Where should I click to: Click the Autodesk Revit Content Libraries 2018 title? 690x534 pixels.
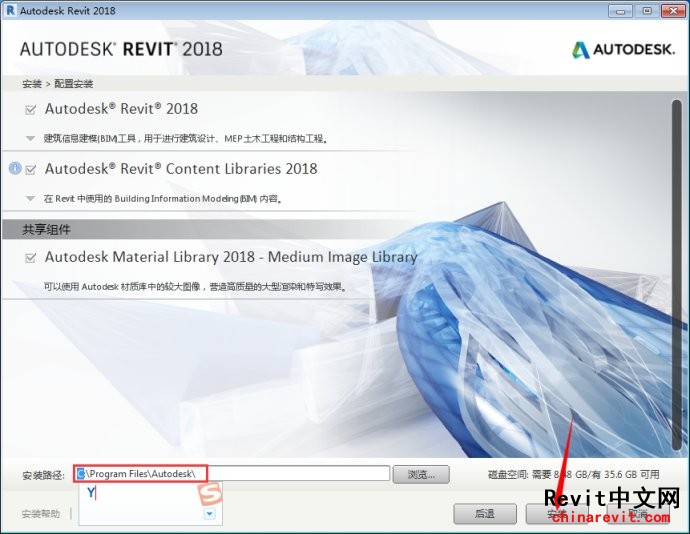tap(181, 169)
